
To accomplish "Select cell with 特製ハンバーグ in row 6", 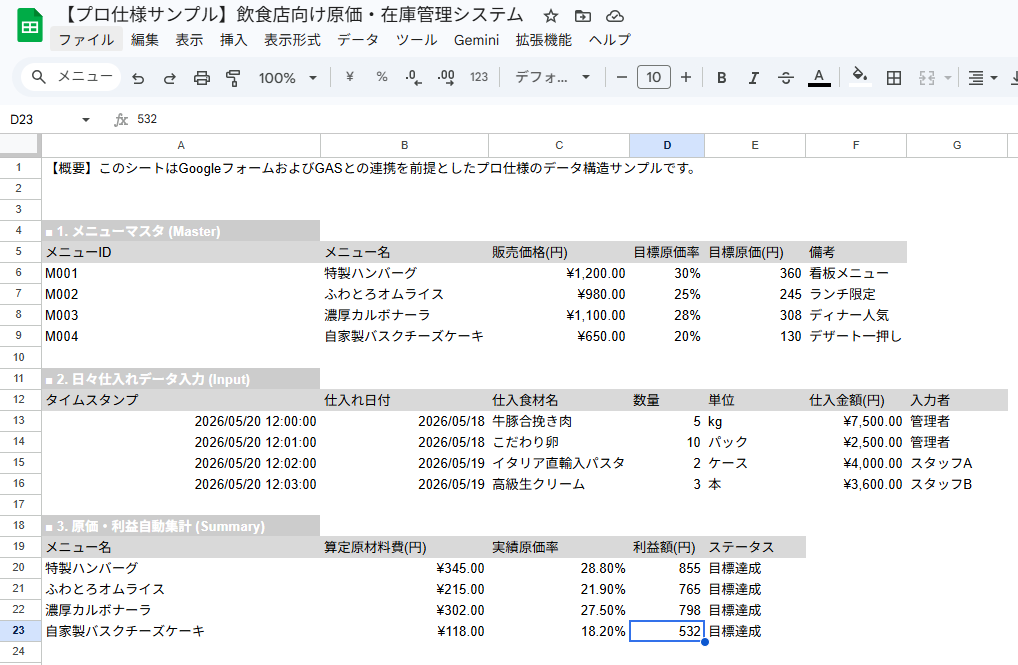I will pos(404,273).
